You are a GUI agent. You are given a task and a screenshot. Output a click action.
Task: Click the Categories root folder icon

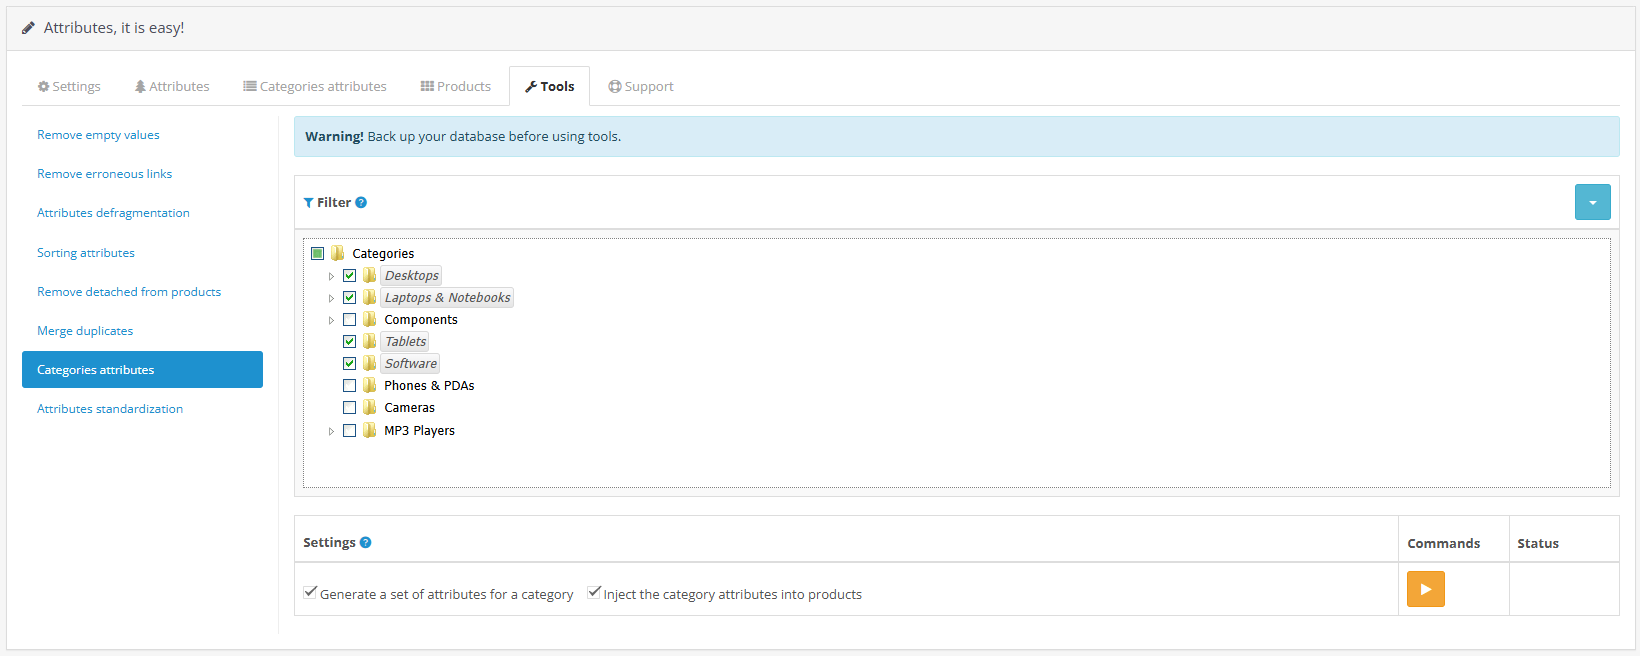[x=338, y=253]
